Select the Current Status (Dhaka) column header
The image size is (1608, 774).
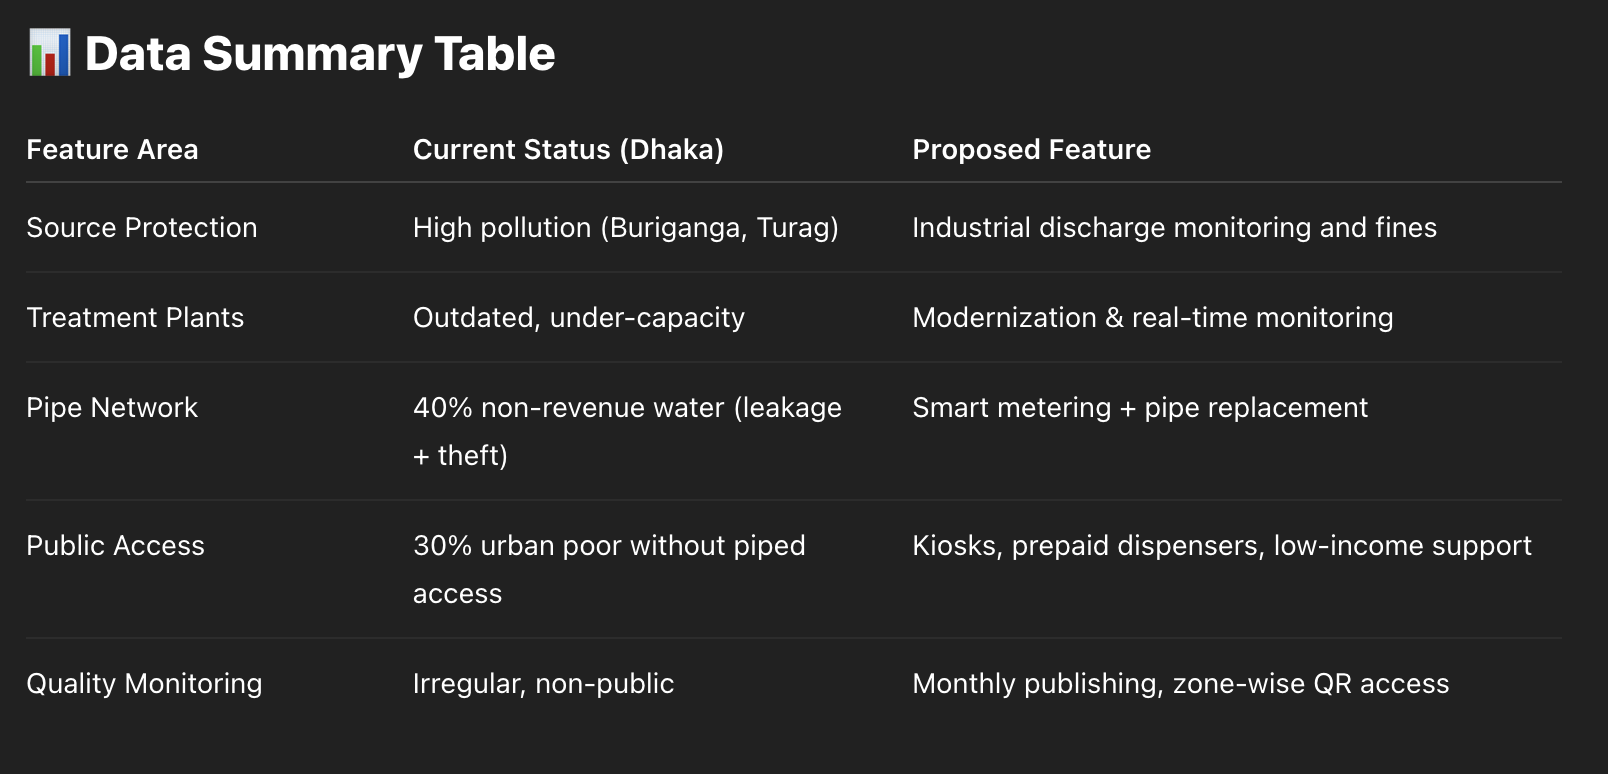coord(568,150)
